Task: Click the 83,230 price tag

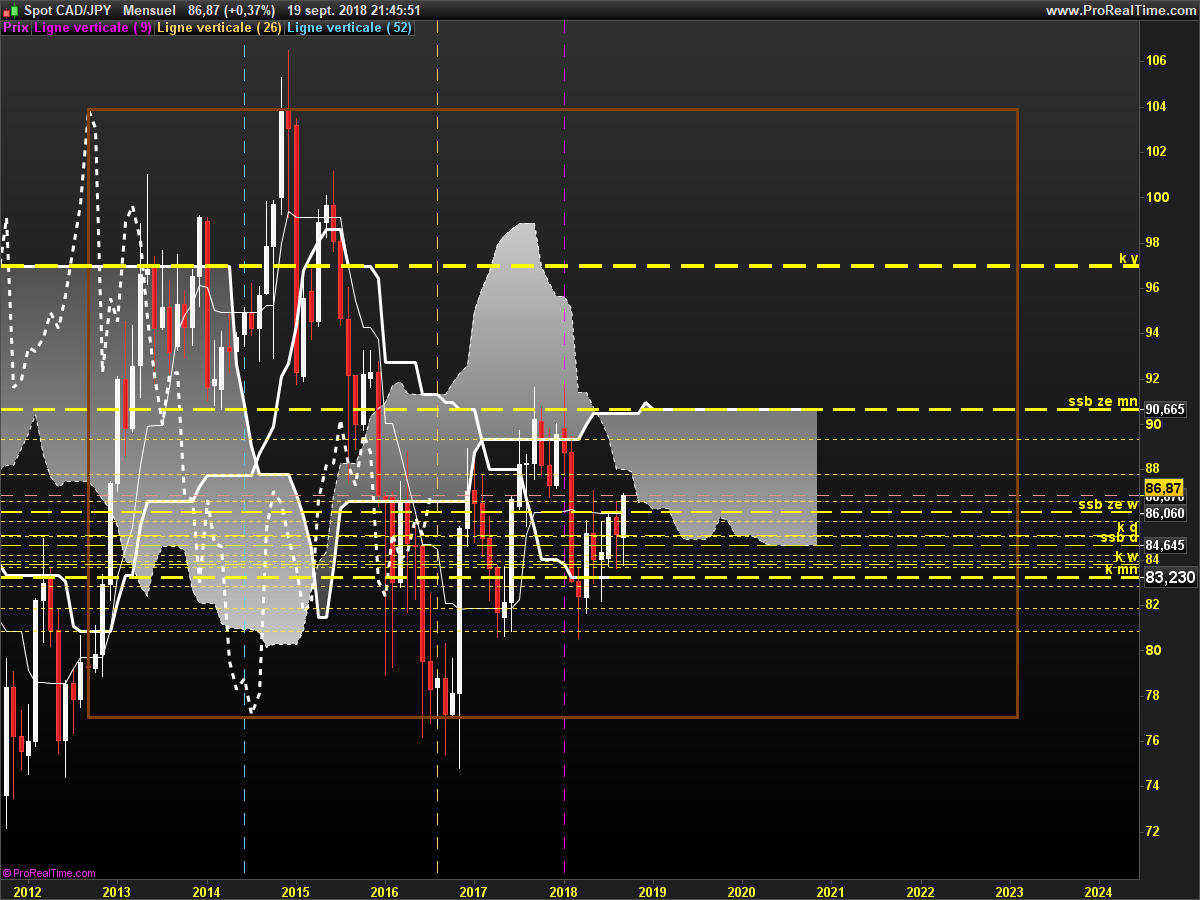Action: [x=1170, y=578]
